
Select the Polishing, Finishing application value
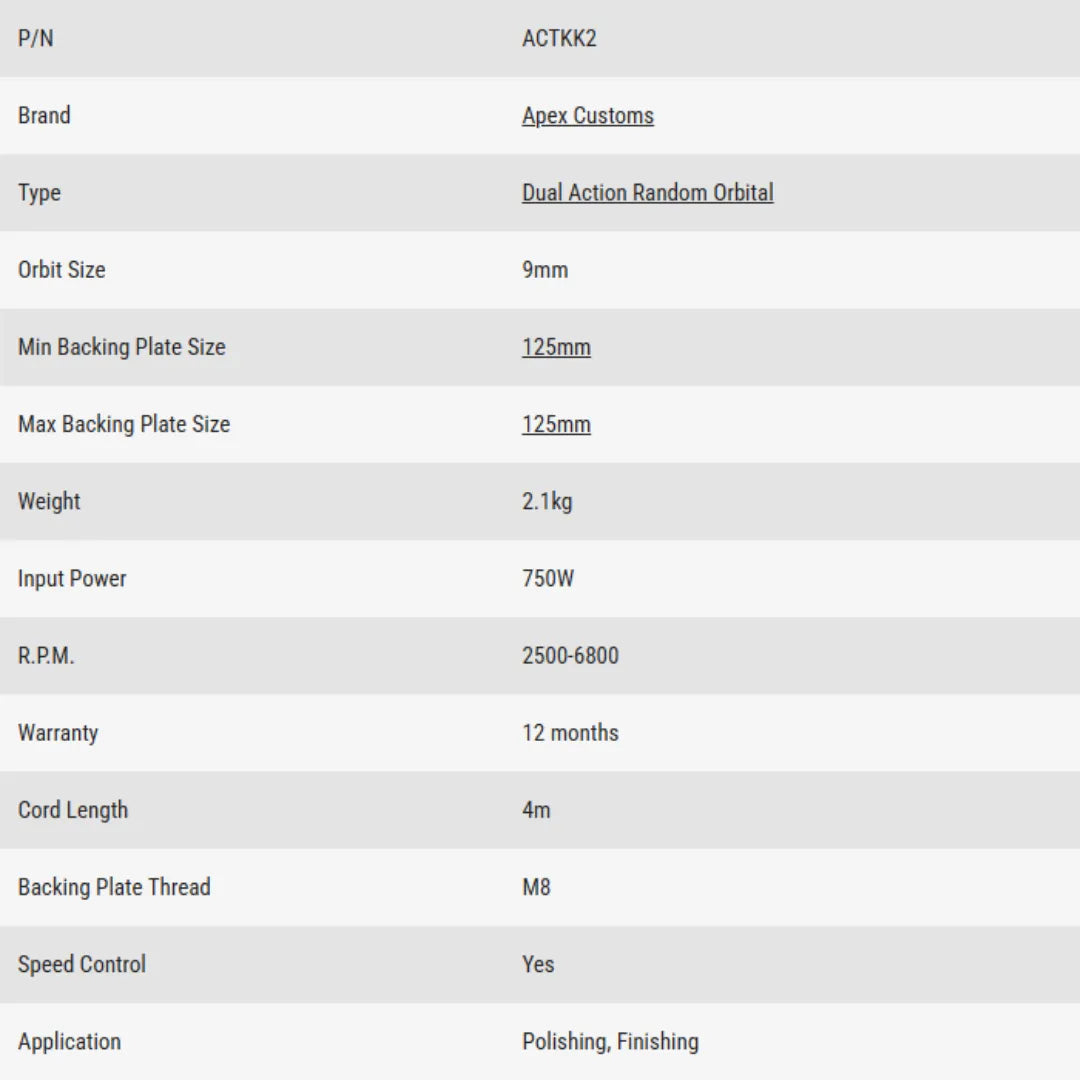(x=610, y=1041)
